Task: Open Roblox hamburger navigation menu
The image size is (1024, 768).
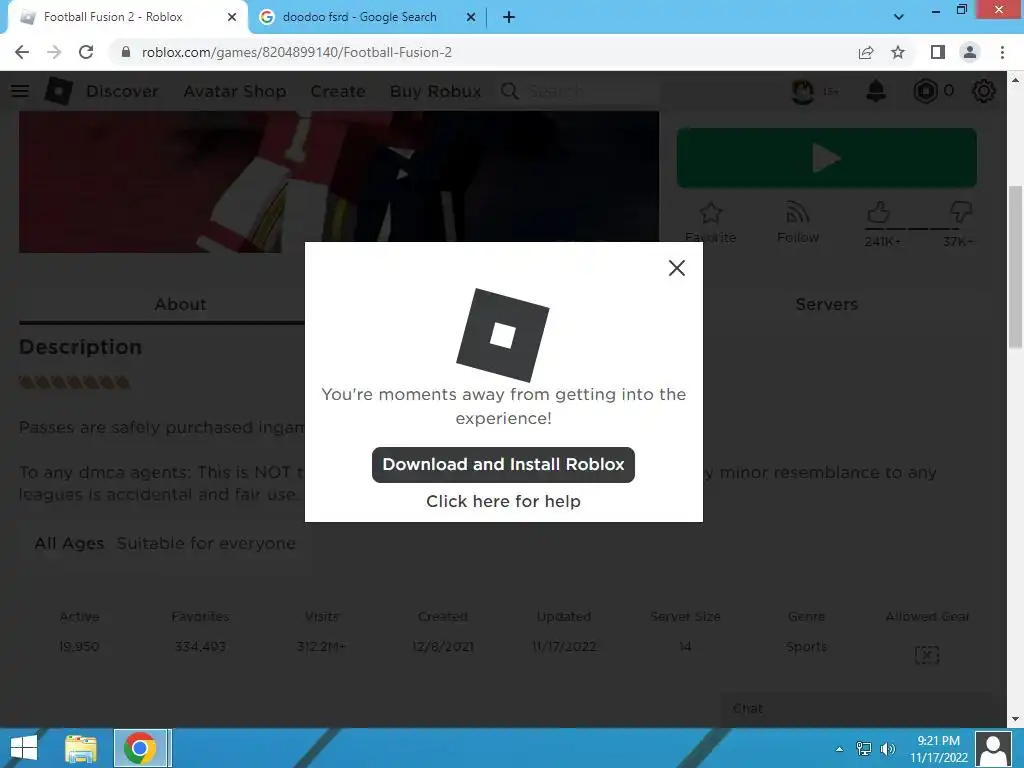Action: click(x=20, y=91)
